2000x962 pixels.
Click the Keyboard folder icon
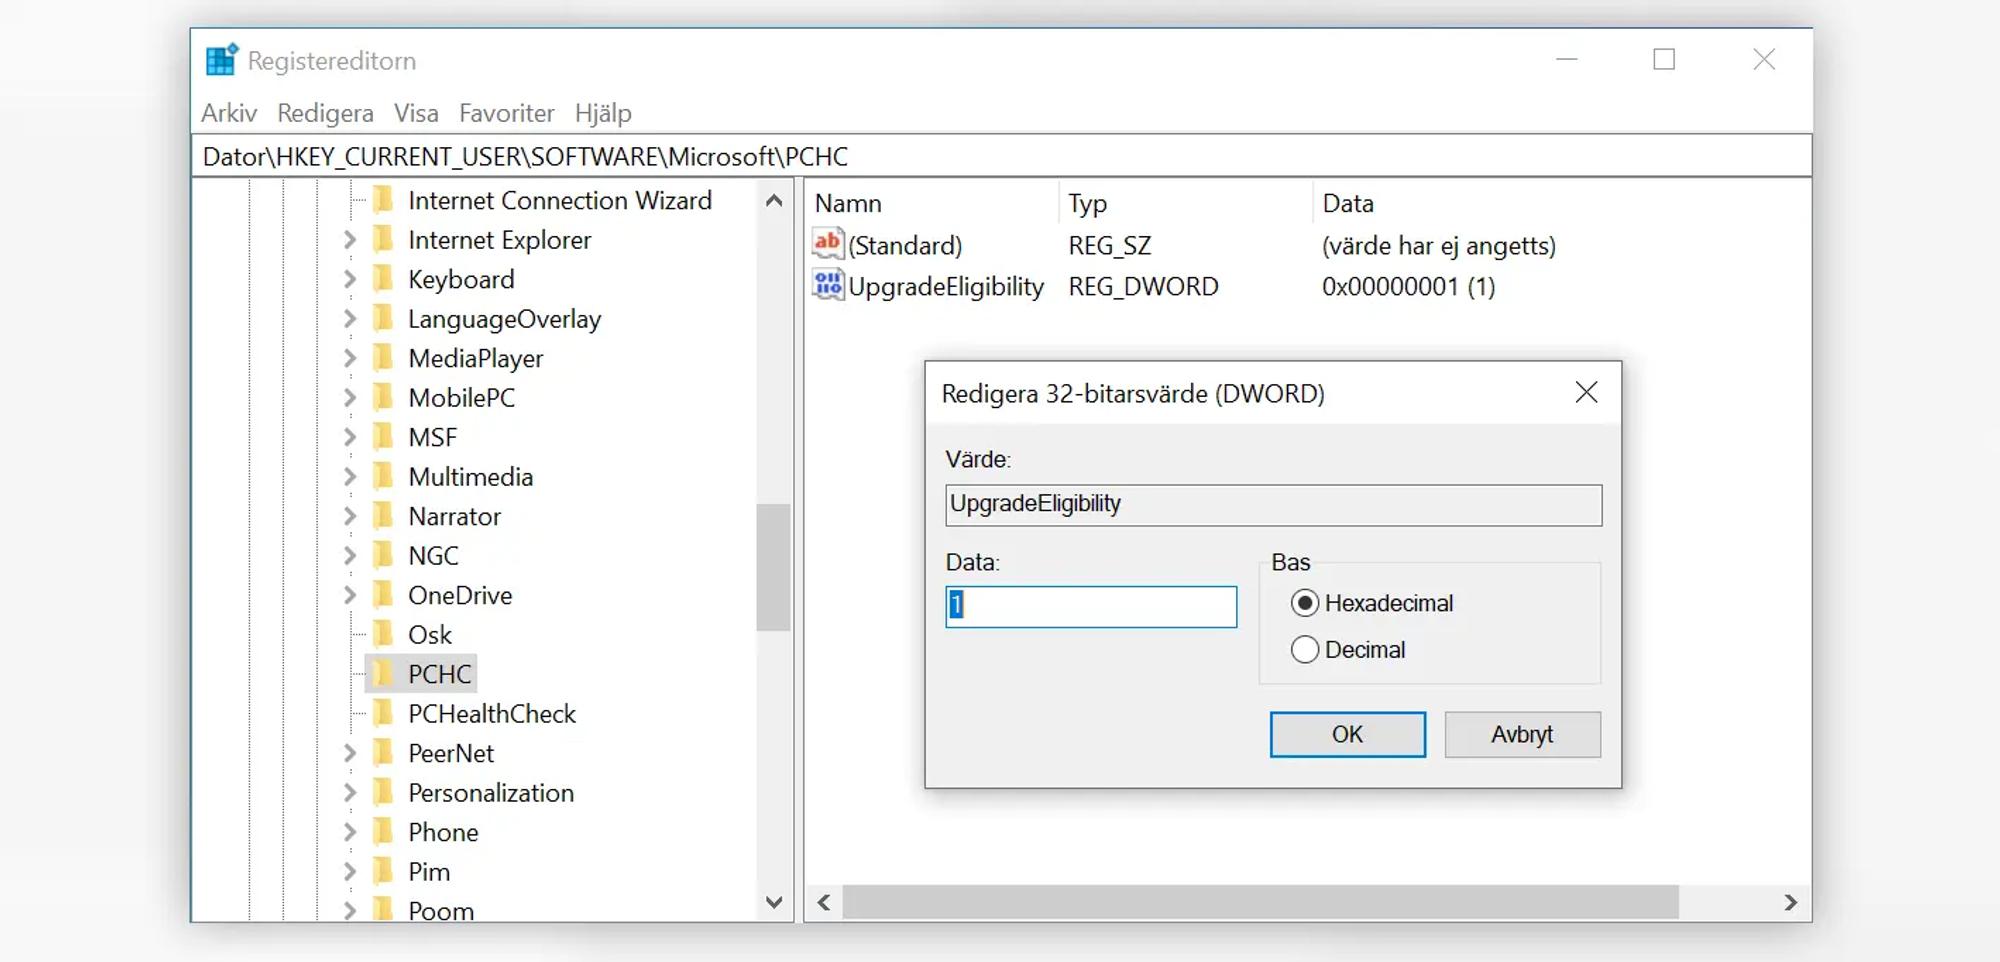(383, 279)
